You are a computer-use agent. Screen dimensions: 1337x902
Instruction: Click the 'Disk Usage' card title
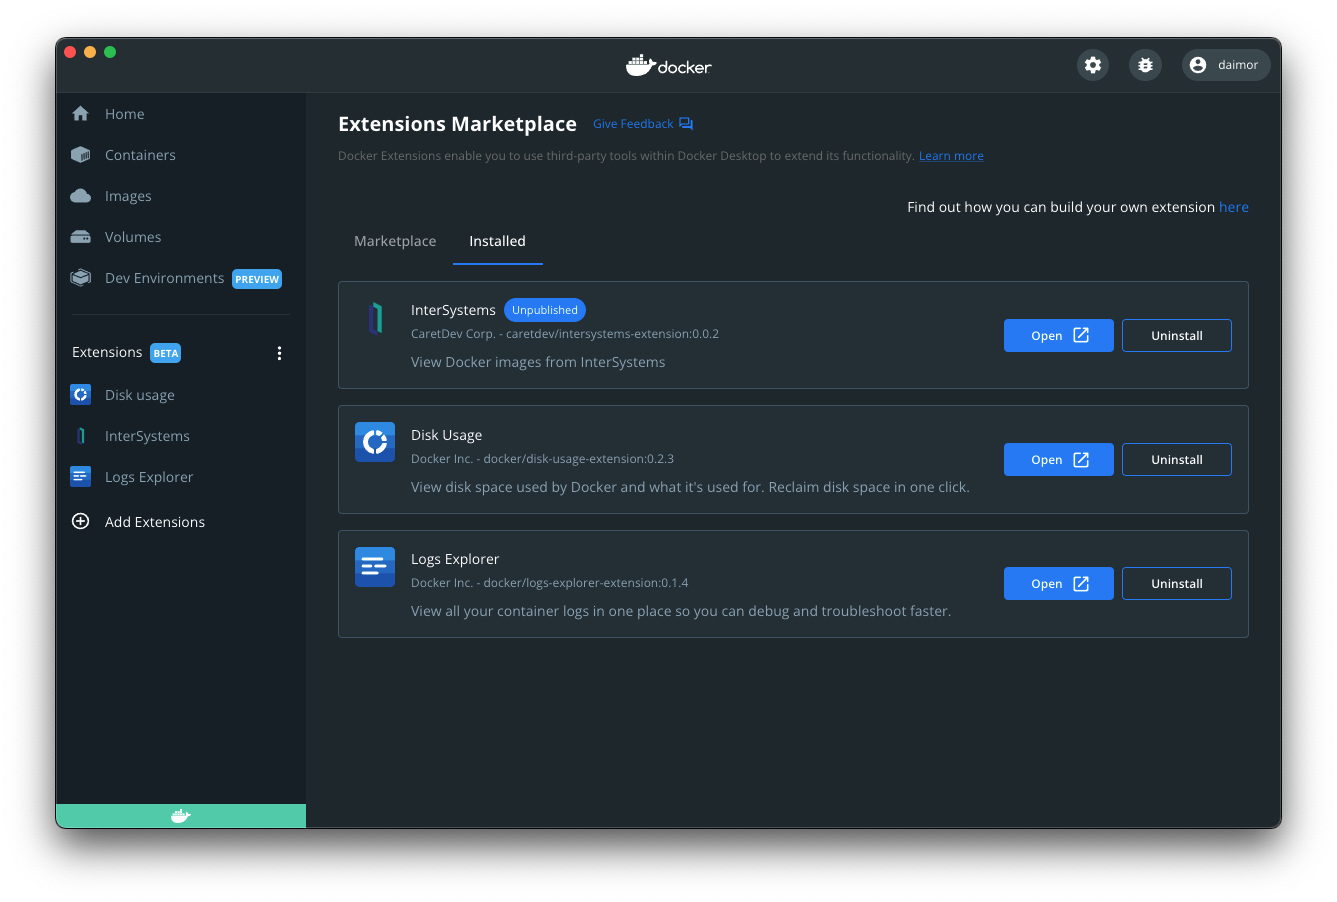pos(446,435)
